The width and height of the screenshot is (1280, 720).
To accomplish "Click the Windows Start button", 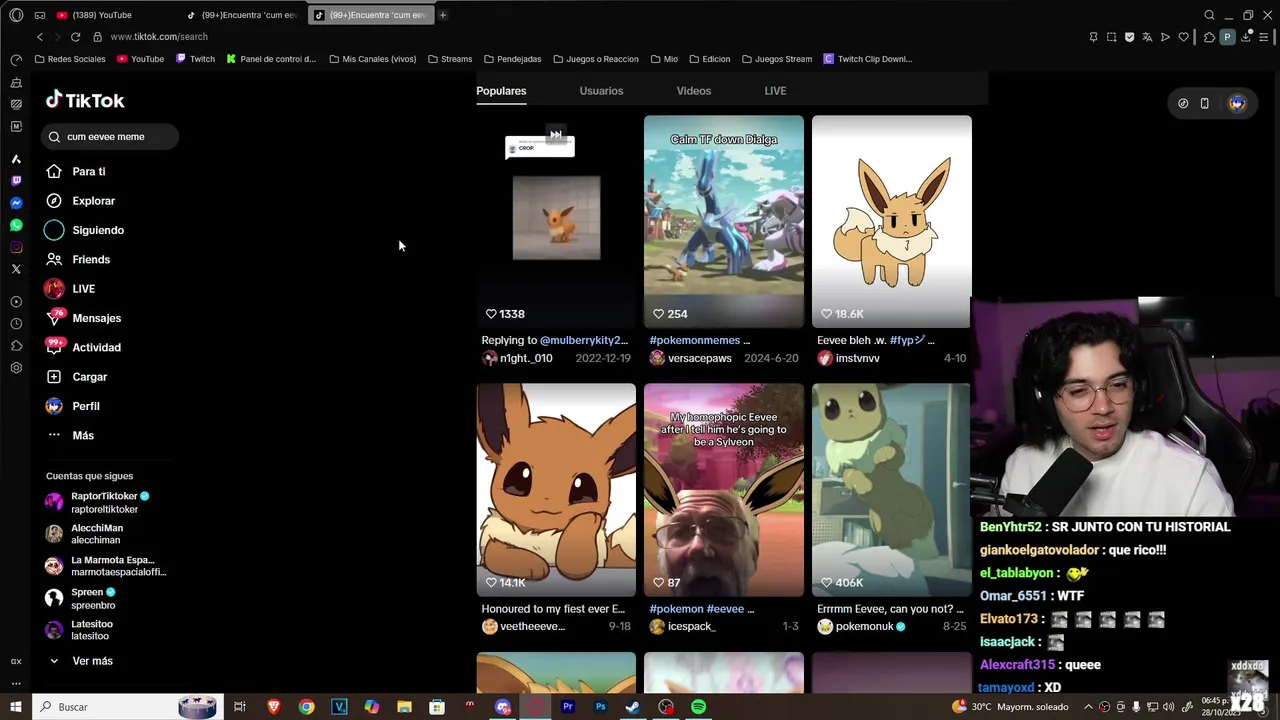I will tap(16, 707).
